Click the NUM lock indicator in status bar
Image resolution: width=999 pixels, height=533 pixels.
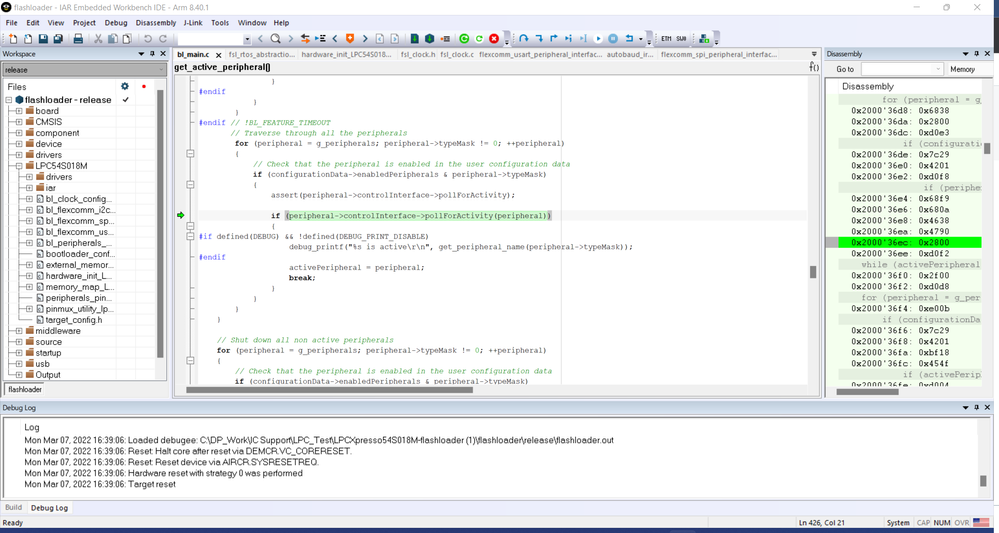[942, 523]
